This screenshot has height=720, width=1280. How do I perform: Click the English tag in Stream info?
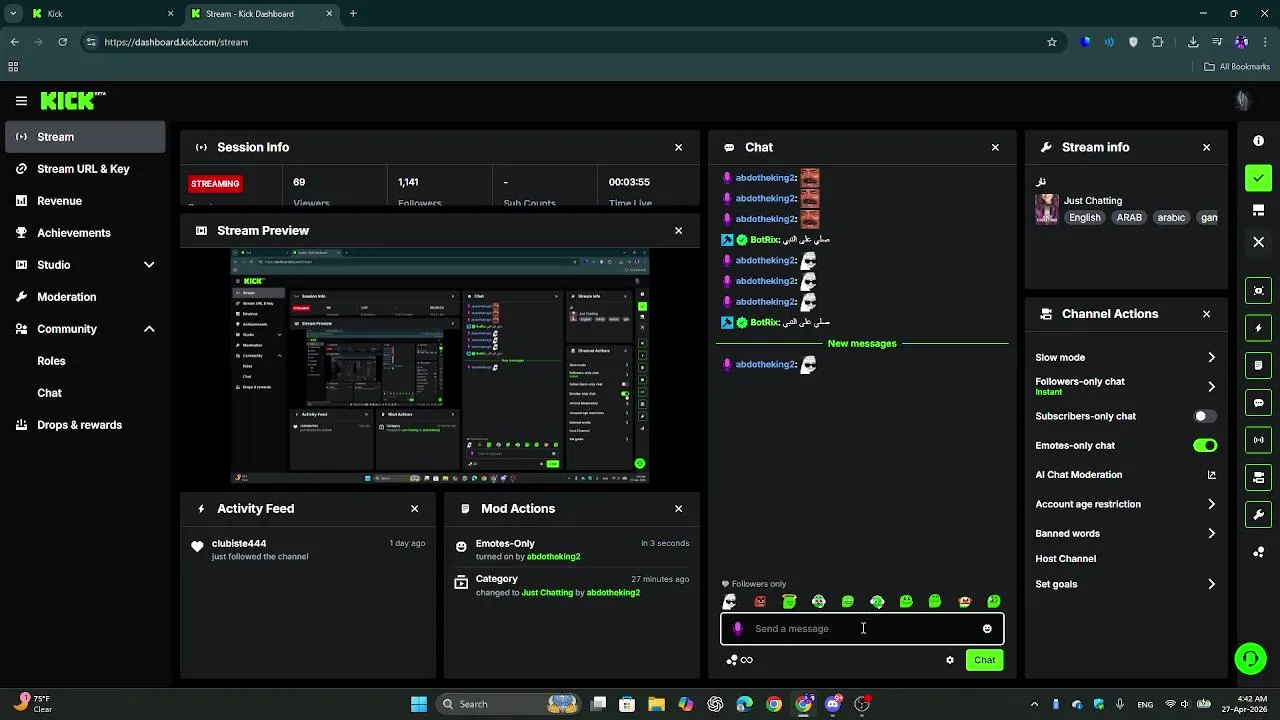point(1084,218)
